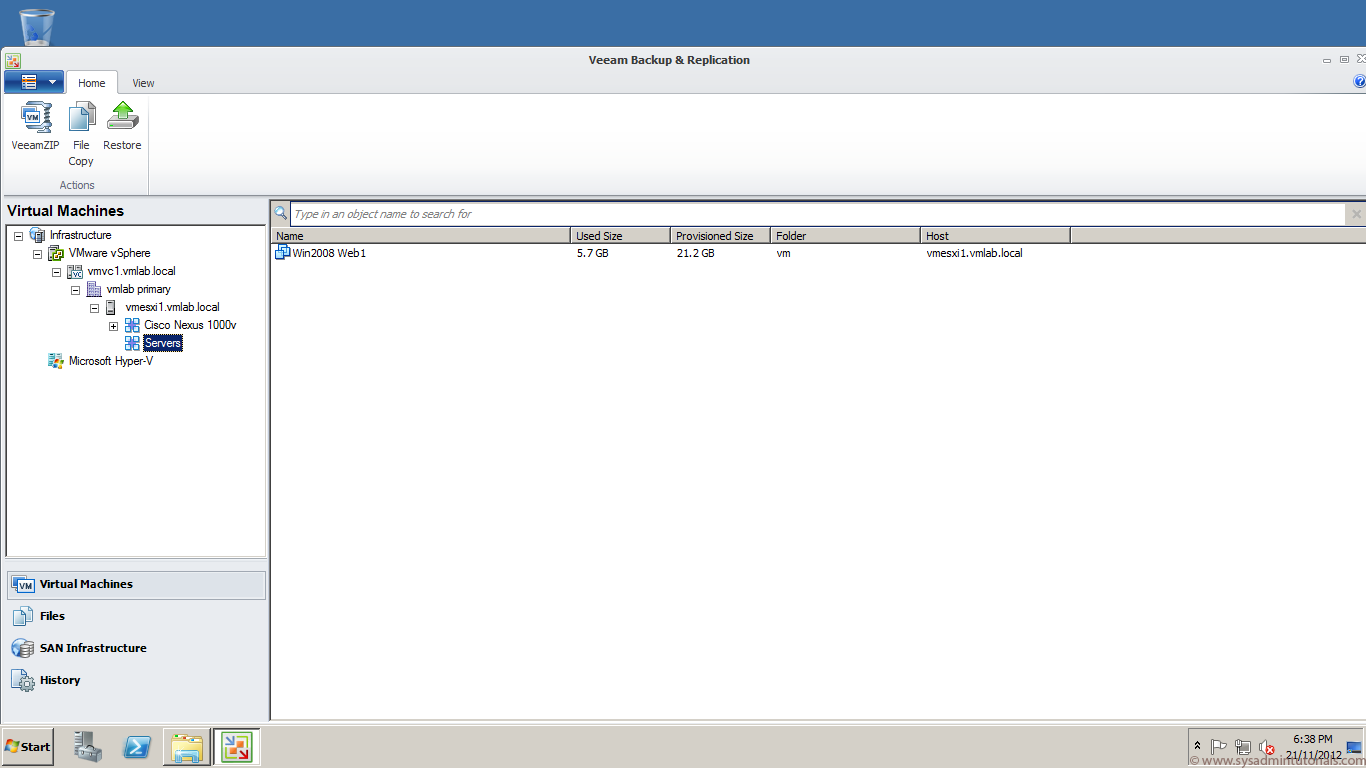Open the blue application menu dropdown
Image resolution: width=1366 pixels, height=768 pixels.
tap(34, 82)
